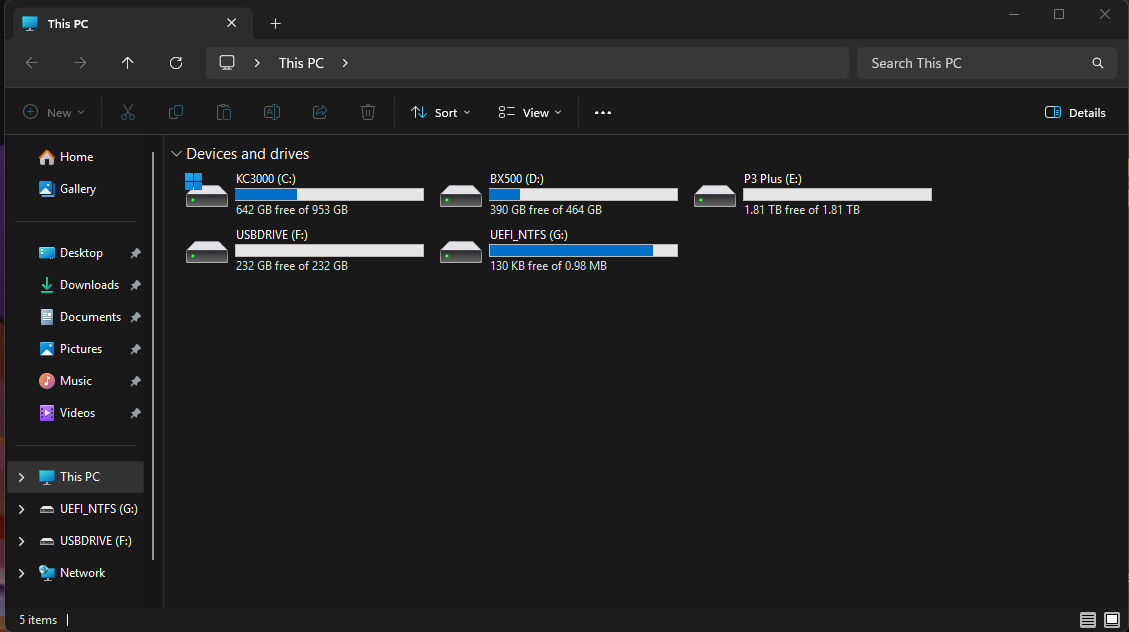1129x632 pixels.
Task: Select the USBDRIVE (F:) drive icon in main pane
Action: (x=207, y=251)
